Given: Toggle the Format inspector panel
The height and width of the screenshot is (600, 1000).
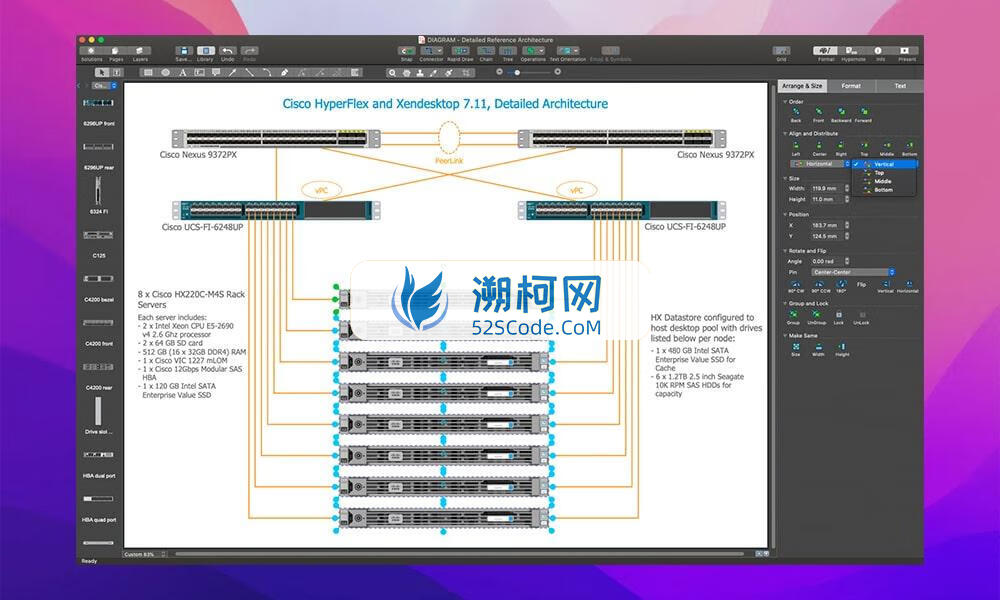Looking at the screenshot, I should coord(826,50).
